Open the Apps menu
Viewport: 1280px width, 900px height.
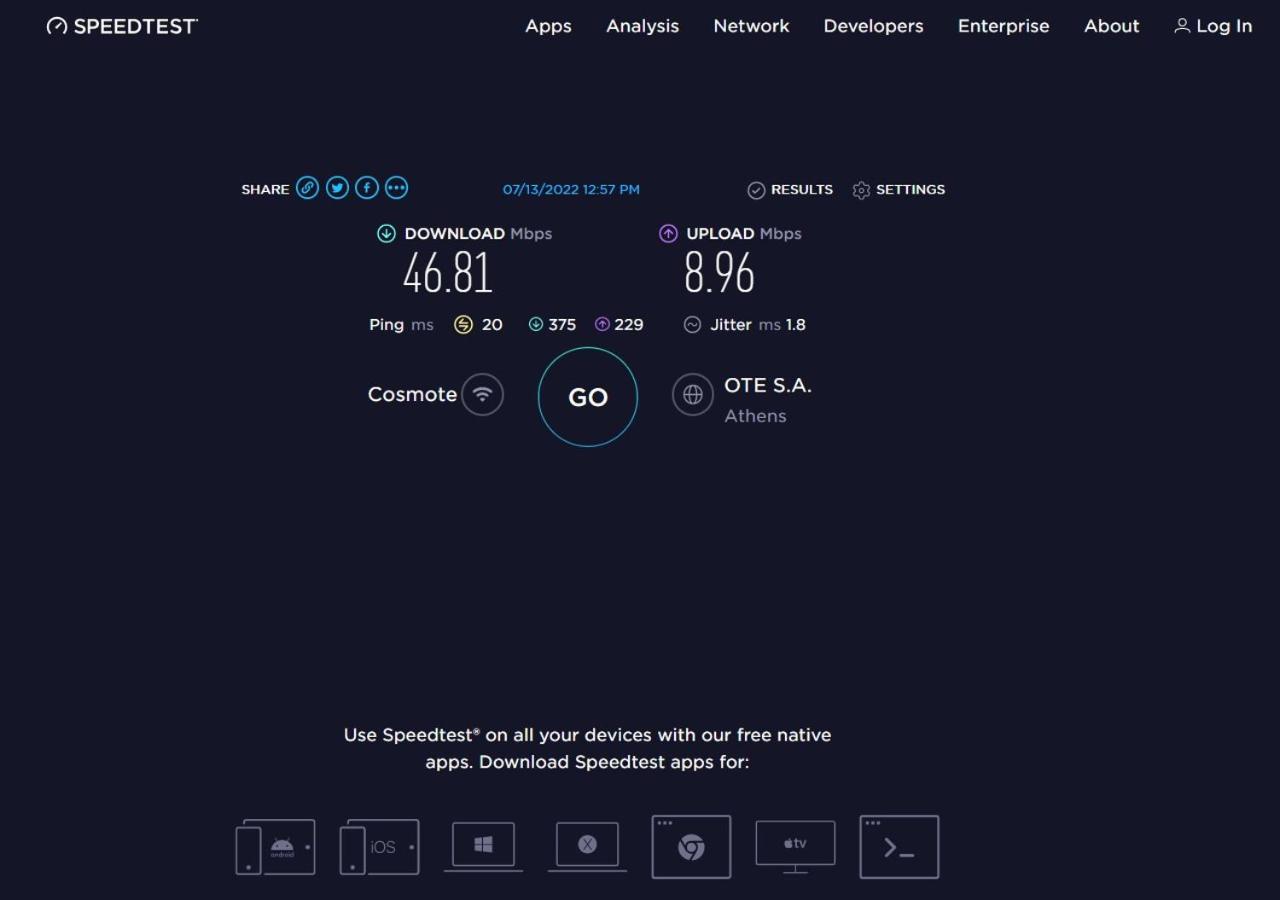[x=548, y=26]
